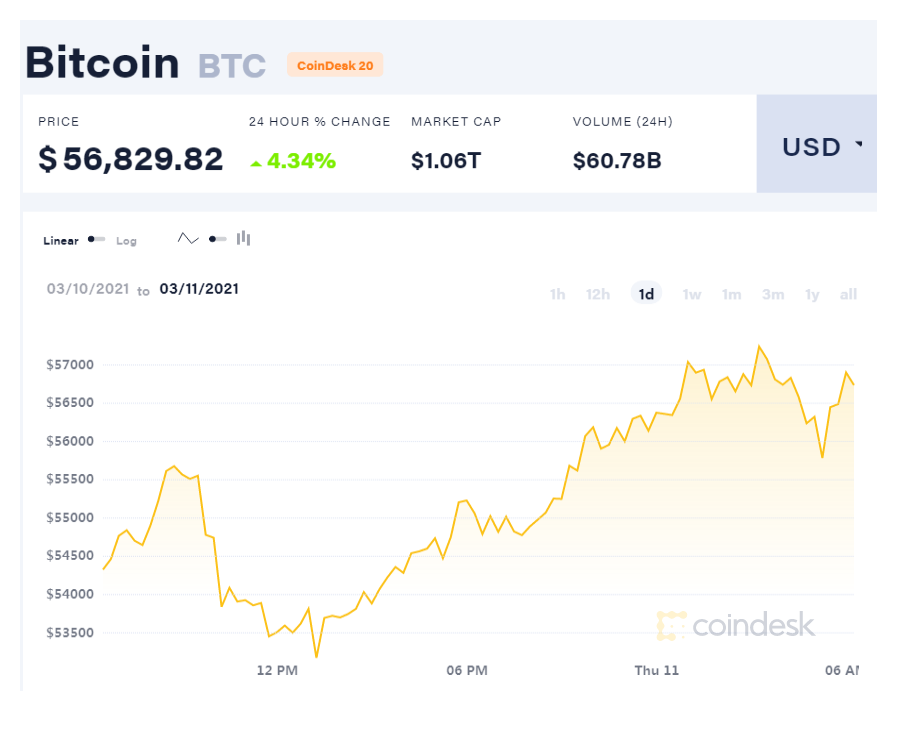Open the USD currency dropdown

tap(816, 144)
